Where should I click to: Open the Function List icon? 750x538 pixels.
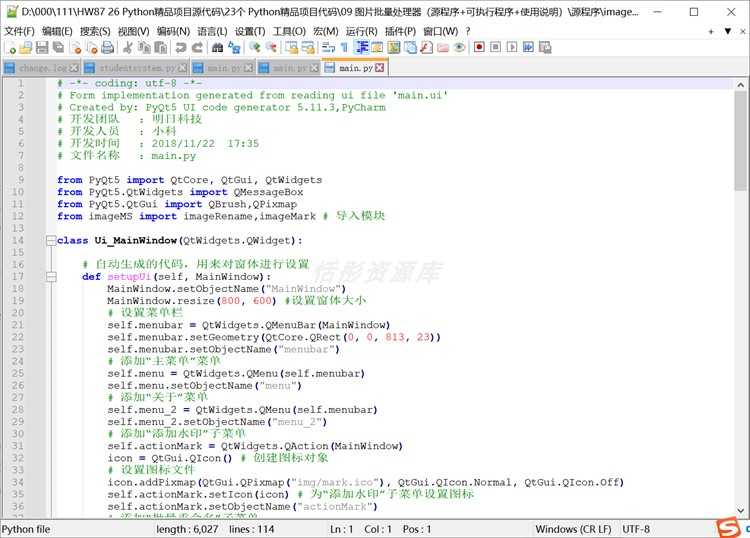coord(427,47)
